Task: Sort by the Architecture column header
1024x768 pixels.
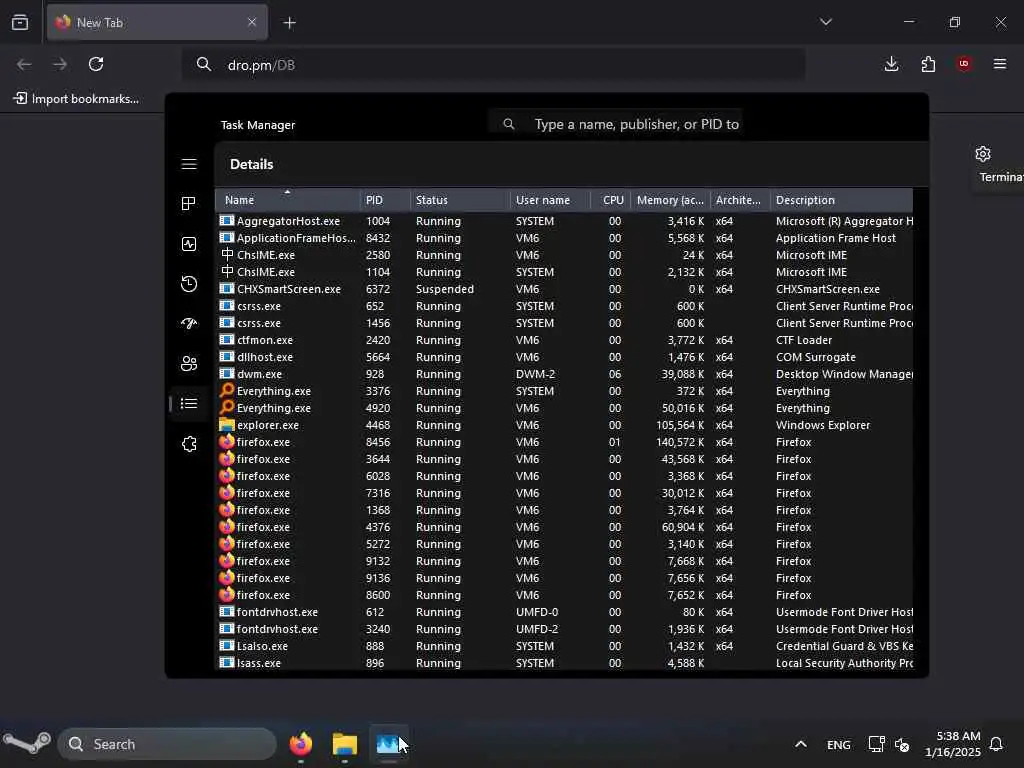Action: coord(740,200)
